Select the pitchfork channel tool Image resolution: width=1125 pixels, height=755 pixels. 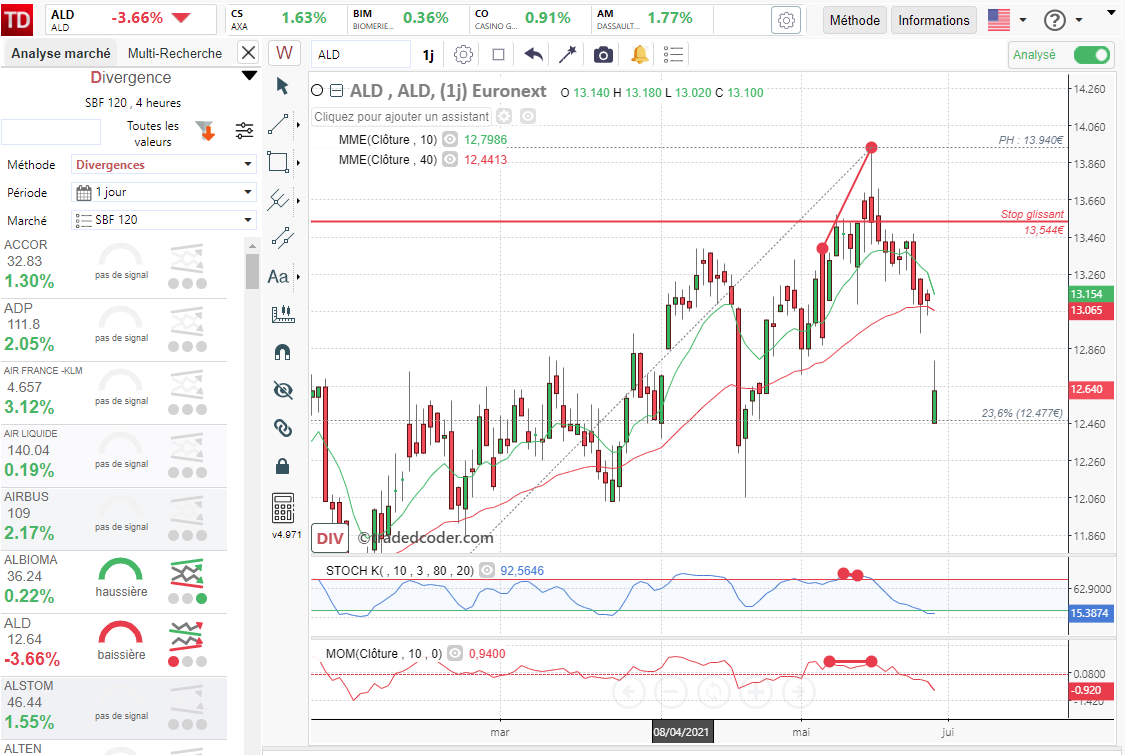[x=278, y=200]
